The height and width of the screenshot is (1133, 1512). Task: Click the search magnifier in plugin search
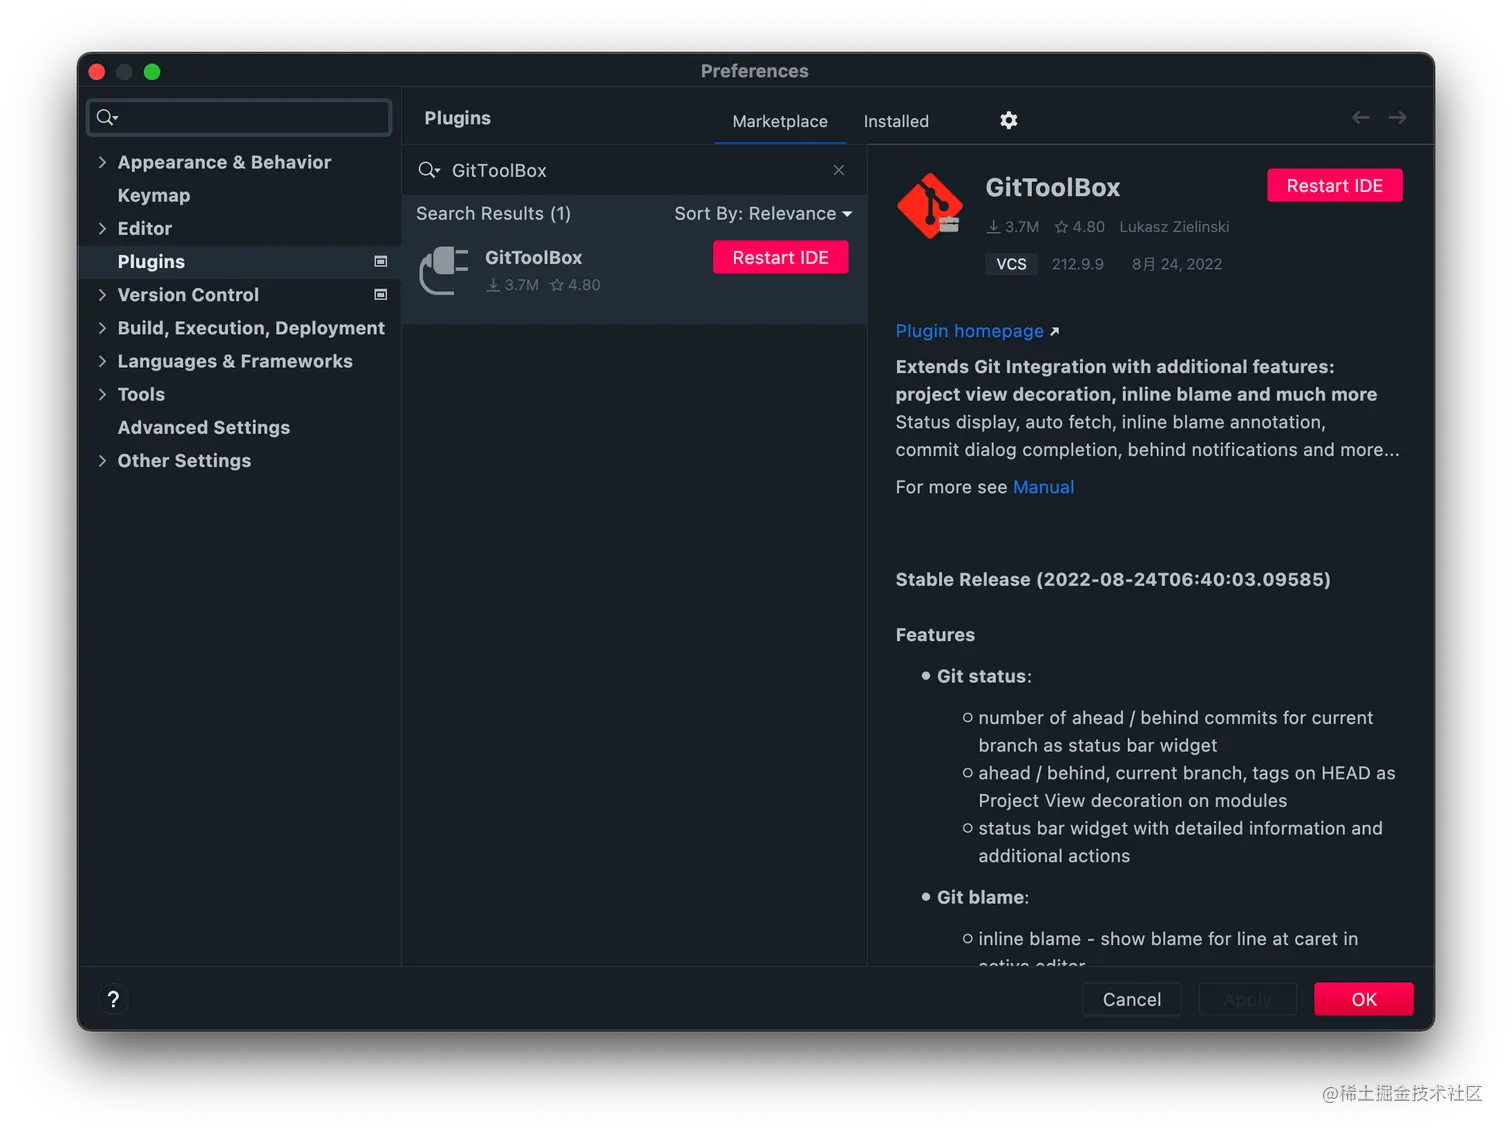click(x=428, y=170)
